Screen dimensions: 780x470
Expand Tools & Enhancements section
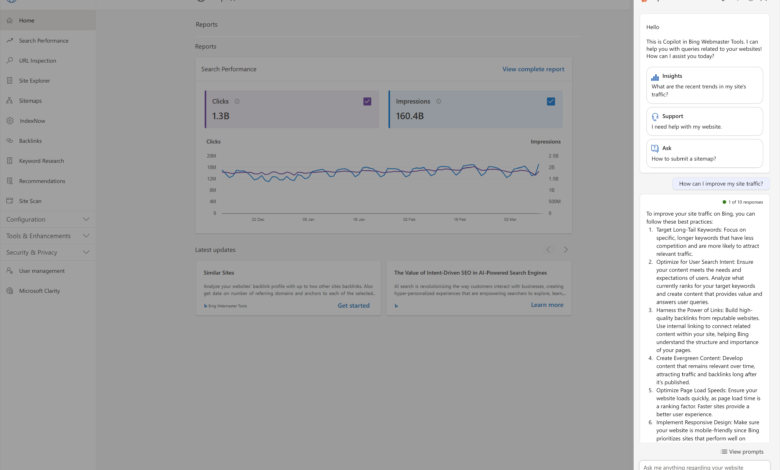tap(48, 236)
